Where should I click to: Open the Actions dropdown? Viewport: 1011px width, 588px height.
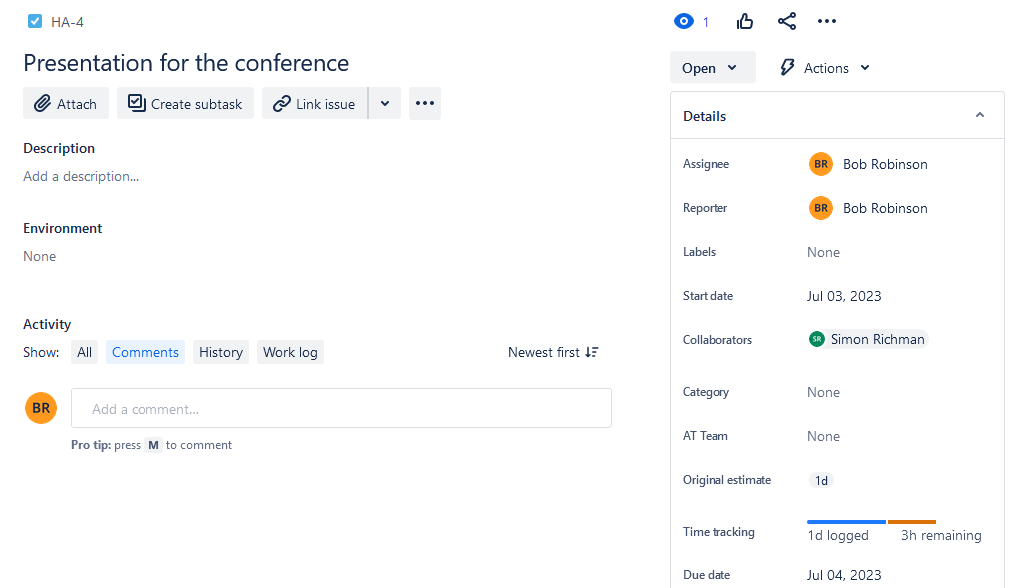pyautogui.click(x=823, y=67)
